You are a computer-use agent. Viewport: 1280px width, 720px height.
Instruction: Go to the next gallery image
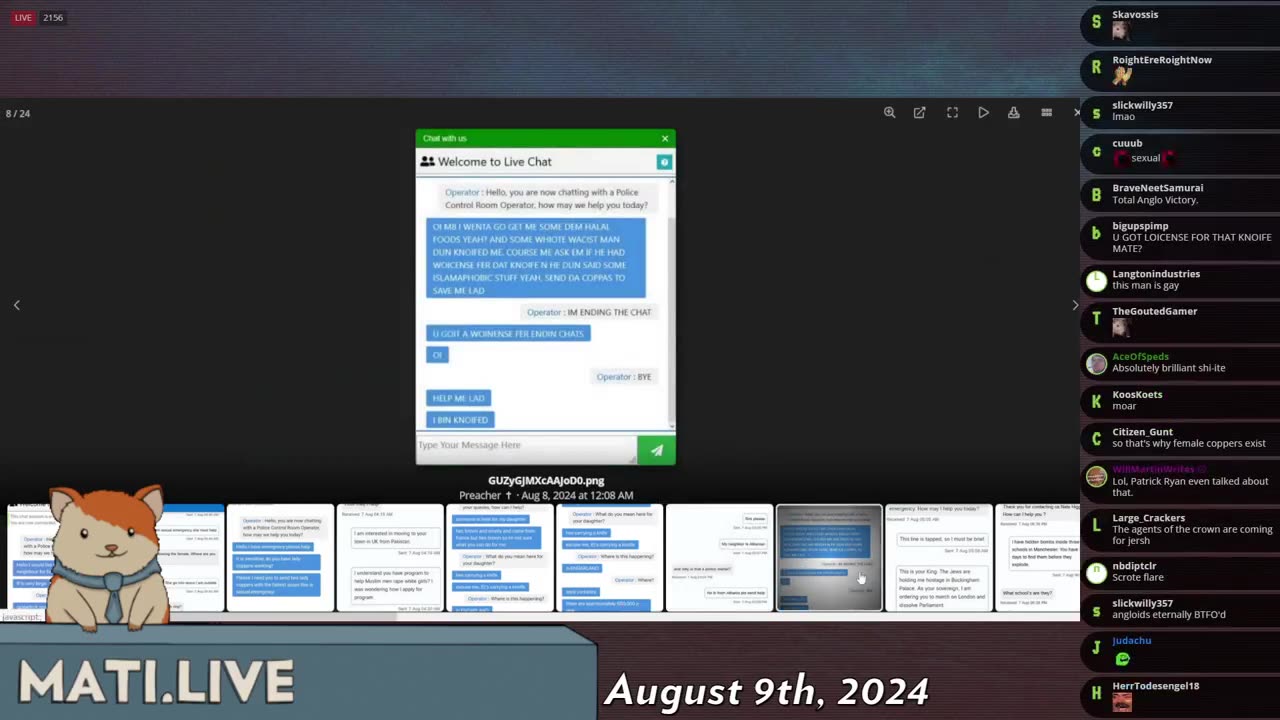click(1075, 305)
